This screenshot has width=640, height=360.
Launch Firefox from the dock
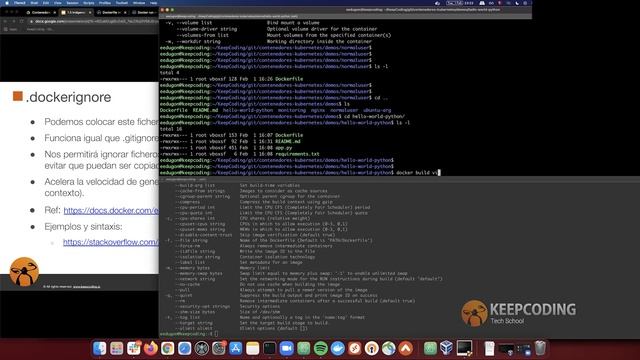pos(151,348)
